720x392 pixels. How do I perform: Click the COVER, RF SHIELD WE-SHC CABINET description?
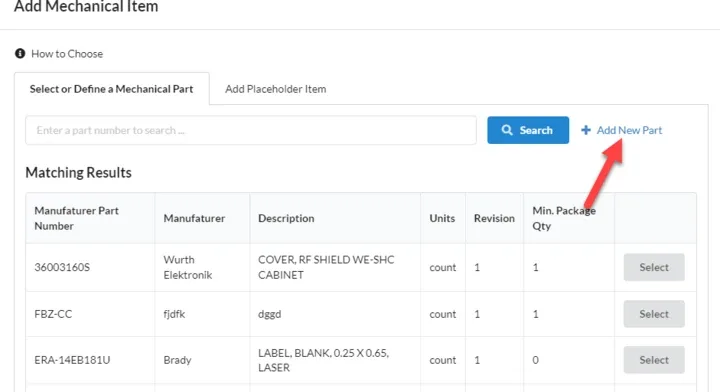[326, 267]
